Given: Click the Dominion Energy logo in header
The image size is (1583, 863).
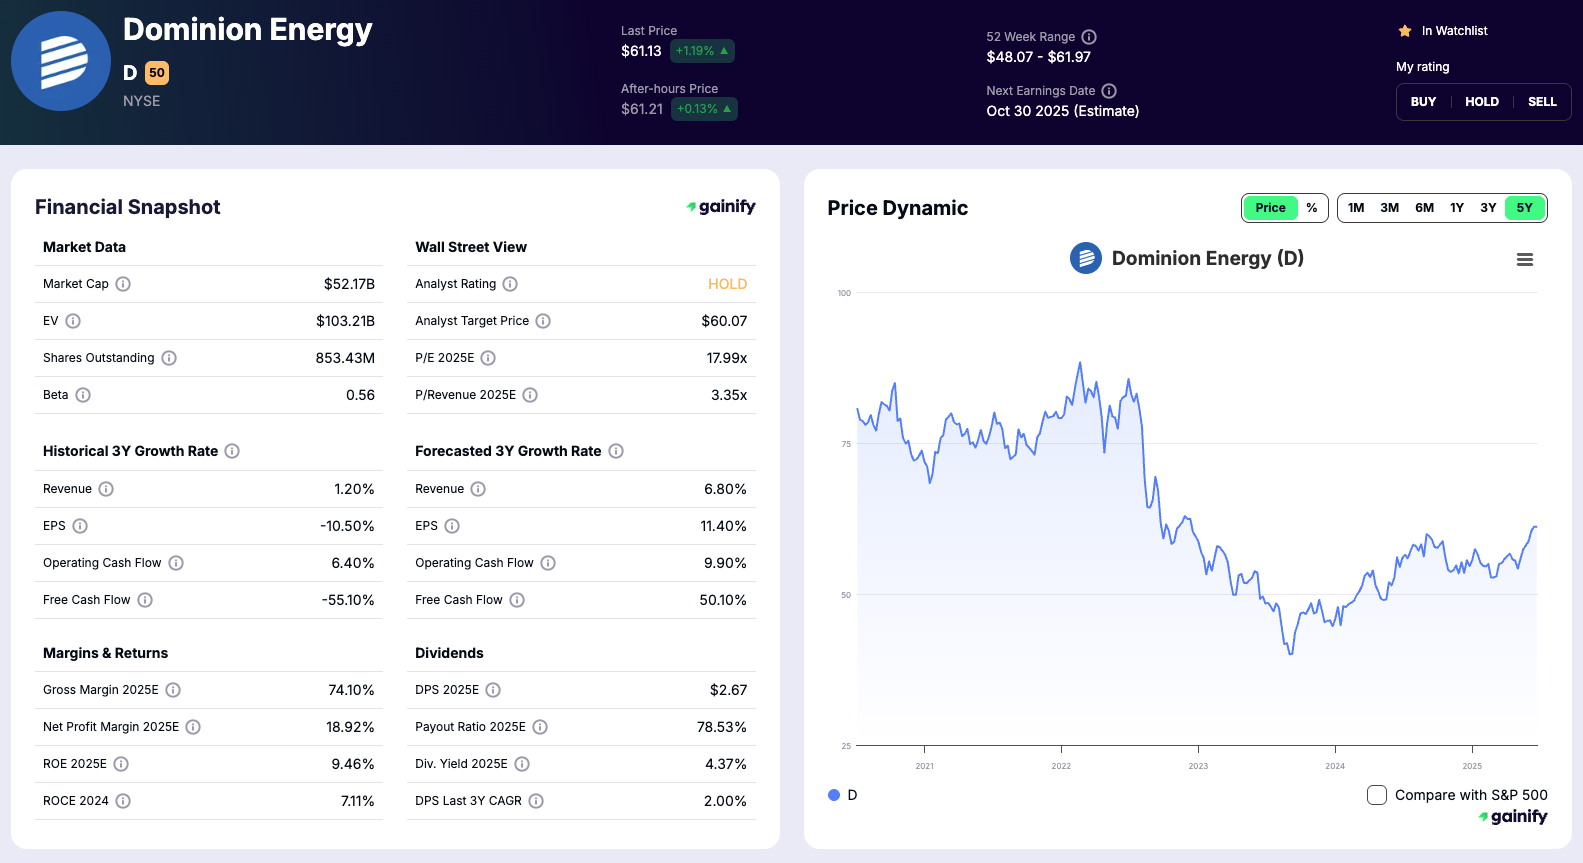Looking at the screenshot, I should point(61,61).
